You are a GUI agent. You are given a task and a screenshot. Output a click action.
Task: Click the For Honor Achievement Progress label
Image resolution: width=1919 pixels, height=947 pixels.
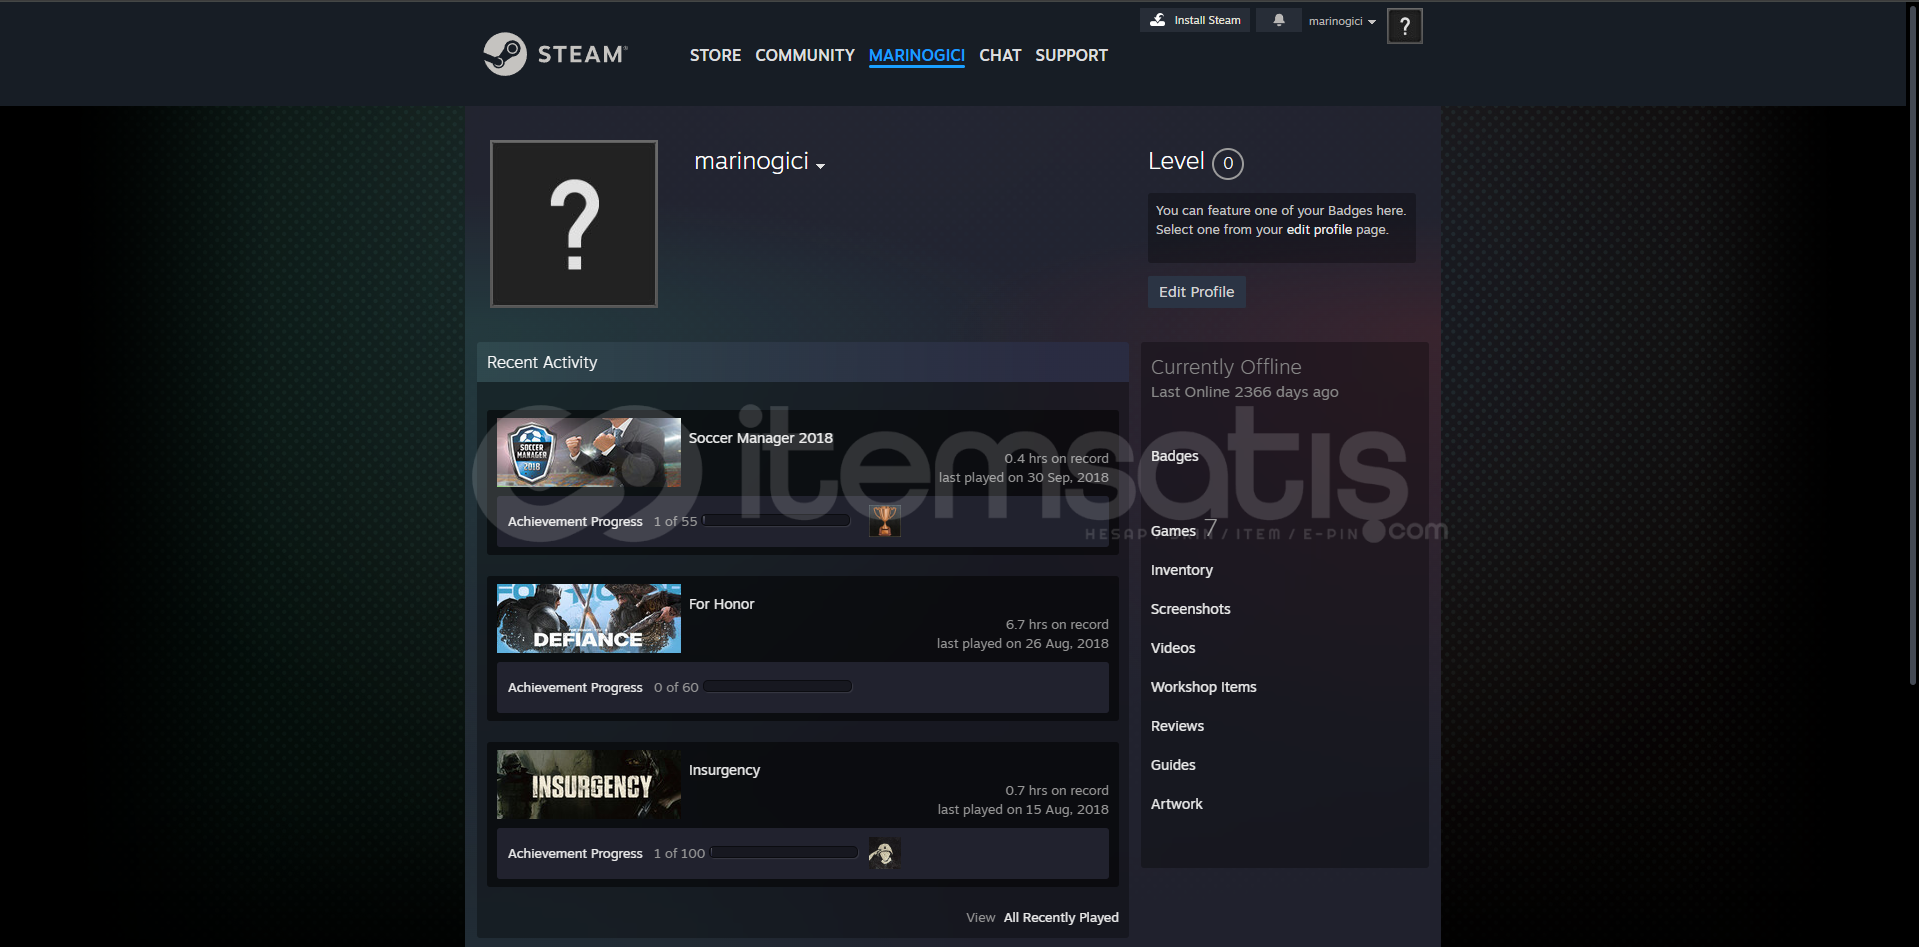[x=575, y=688]
